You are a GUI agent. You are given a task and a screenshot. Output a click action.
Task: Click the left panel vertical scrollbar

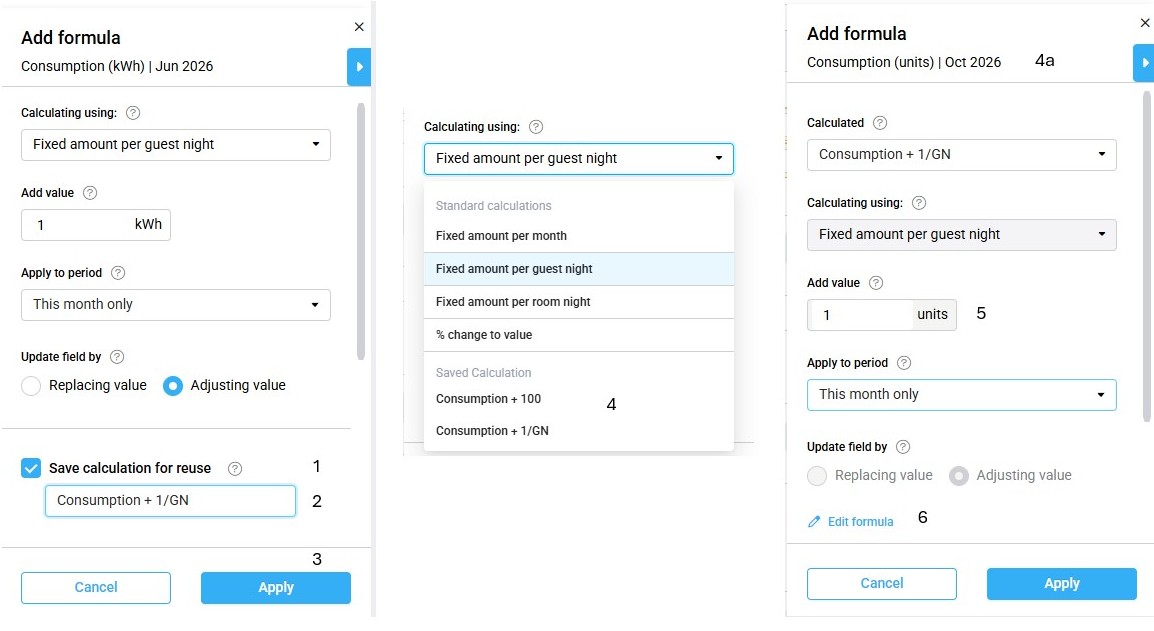pos(360,230)
